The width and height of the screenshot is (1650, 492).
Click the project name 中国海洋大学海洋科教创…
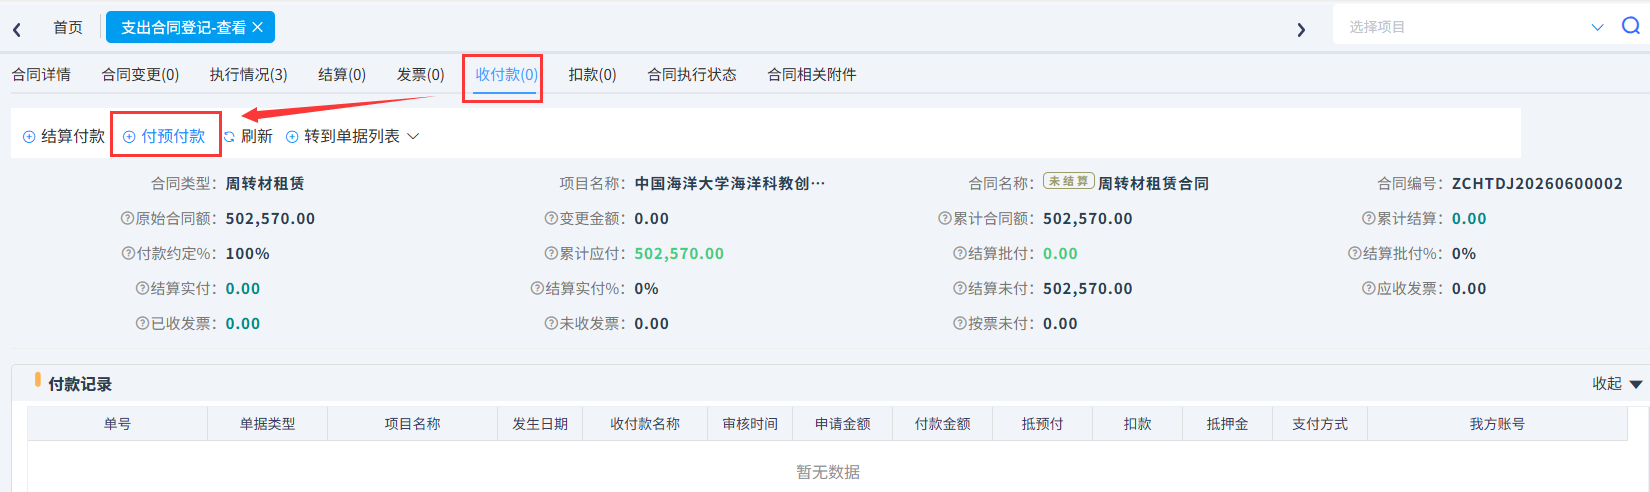click(x=730, y=183)
